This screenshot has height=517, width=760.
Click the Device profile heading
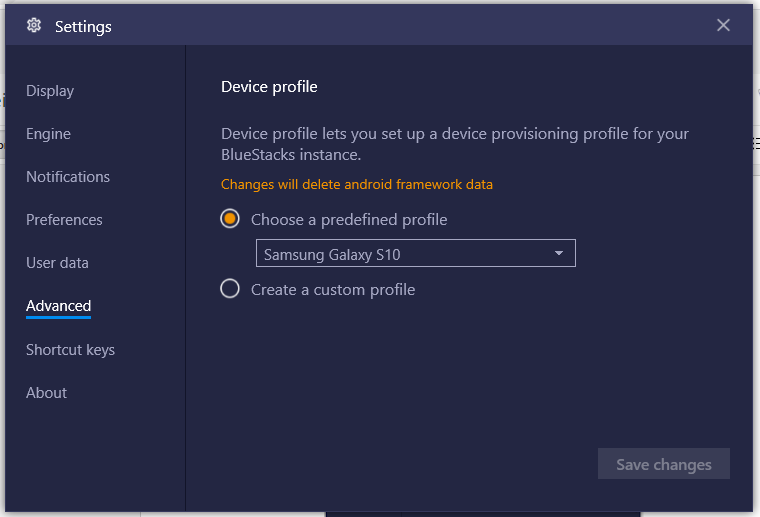(269, 87)
